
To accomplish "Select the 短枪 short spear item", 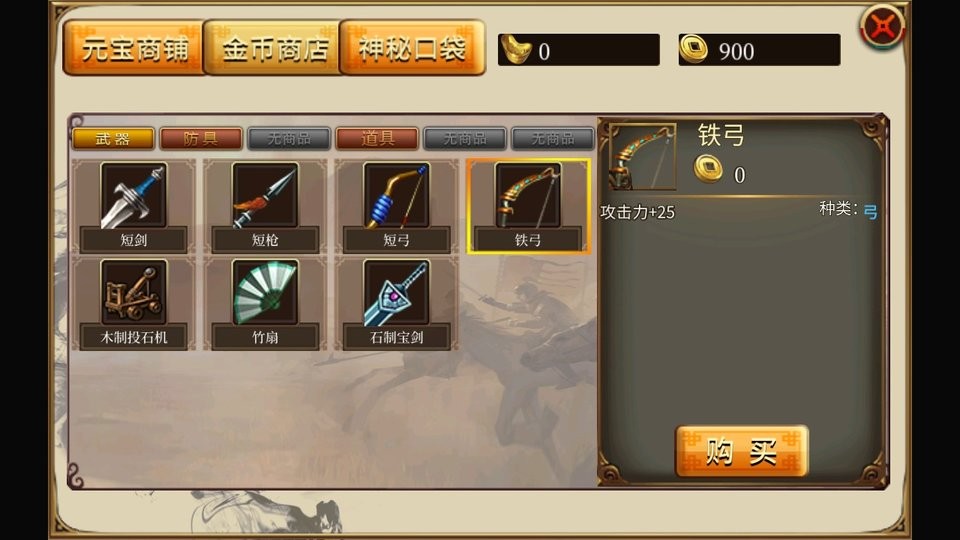I will coord(265,206).
